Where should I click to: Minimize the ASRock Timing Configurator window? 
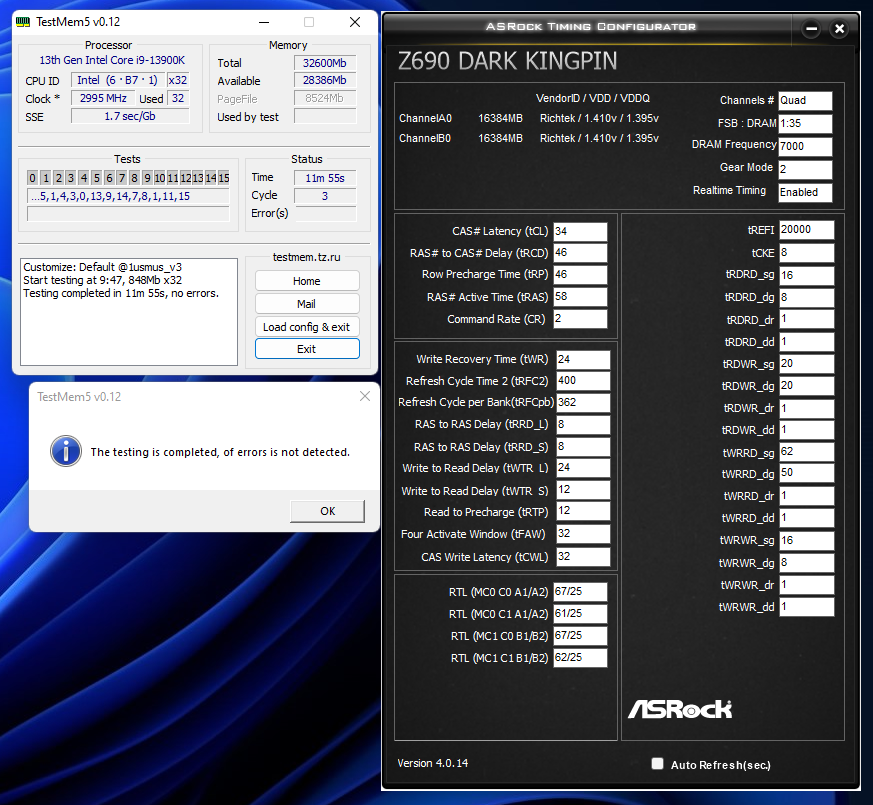811,28
